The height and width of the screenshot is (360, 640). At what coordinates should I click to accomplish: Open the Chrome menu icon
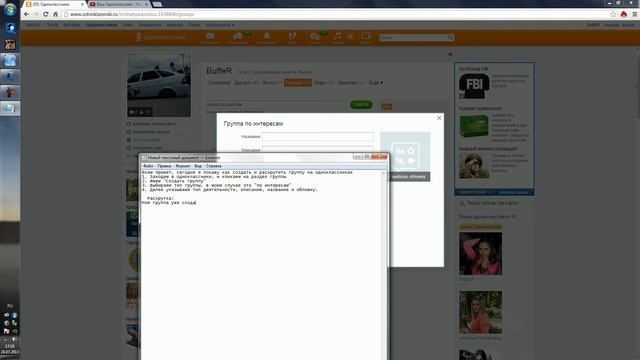[x=634, y=14]
